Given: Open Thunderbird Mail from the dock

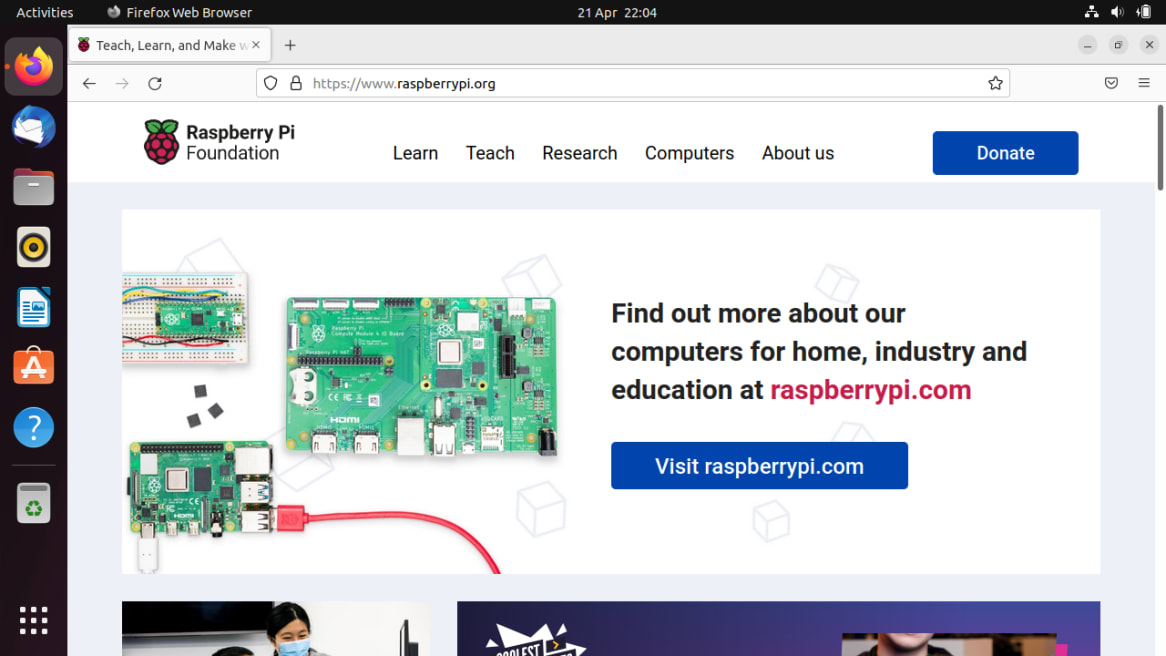Looking at the screenshot, I should click(x=33, y=127).
